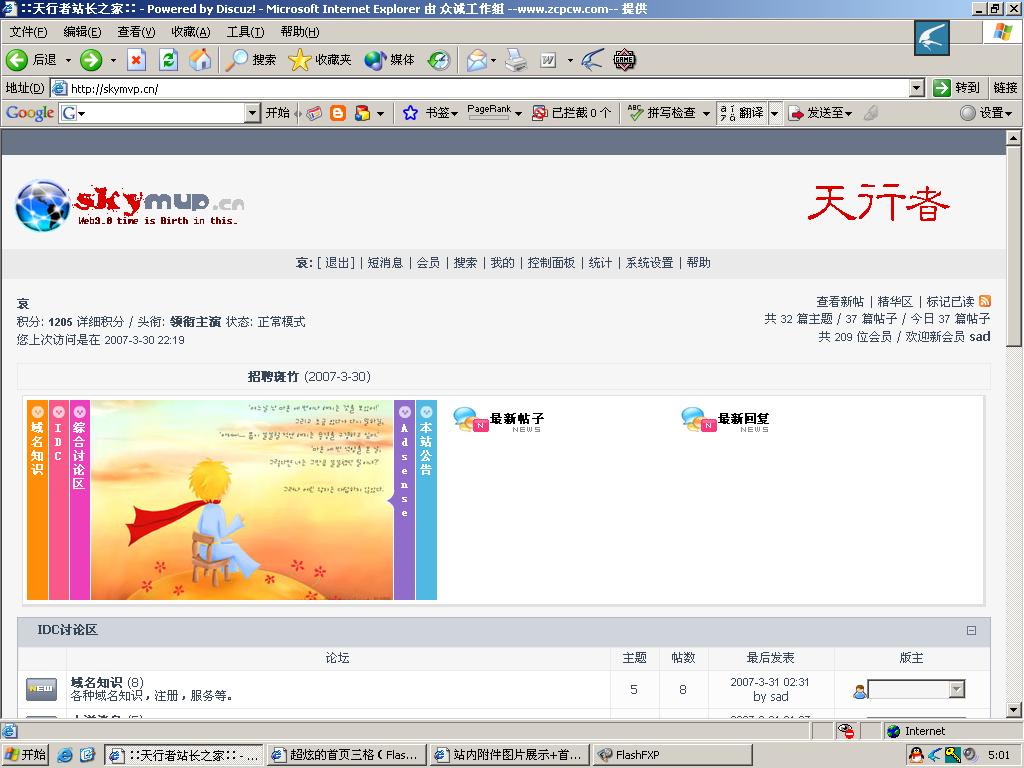Open the 收藏(A) menu
This screenshot has height=768, width=1024.
coord(191,32)
